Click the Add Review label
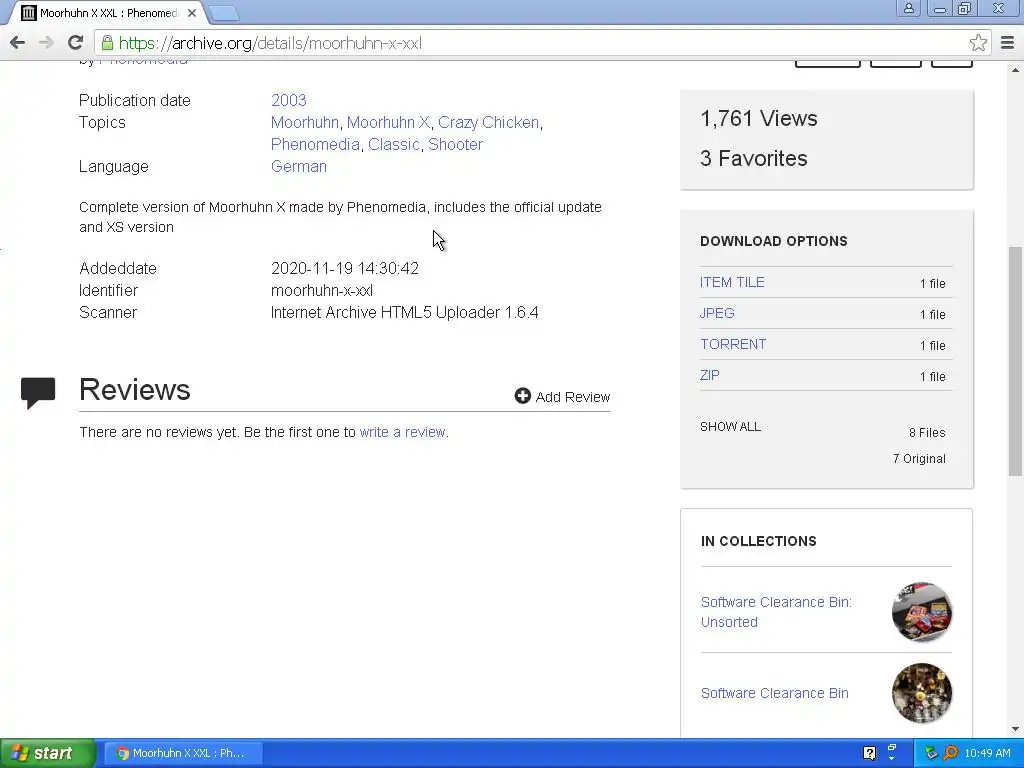Screen dimensions: 1024x768 point(573,397)
